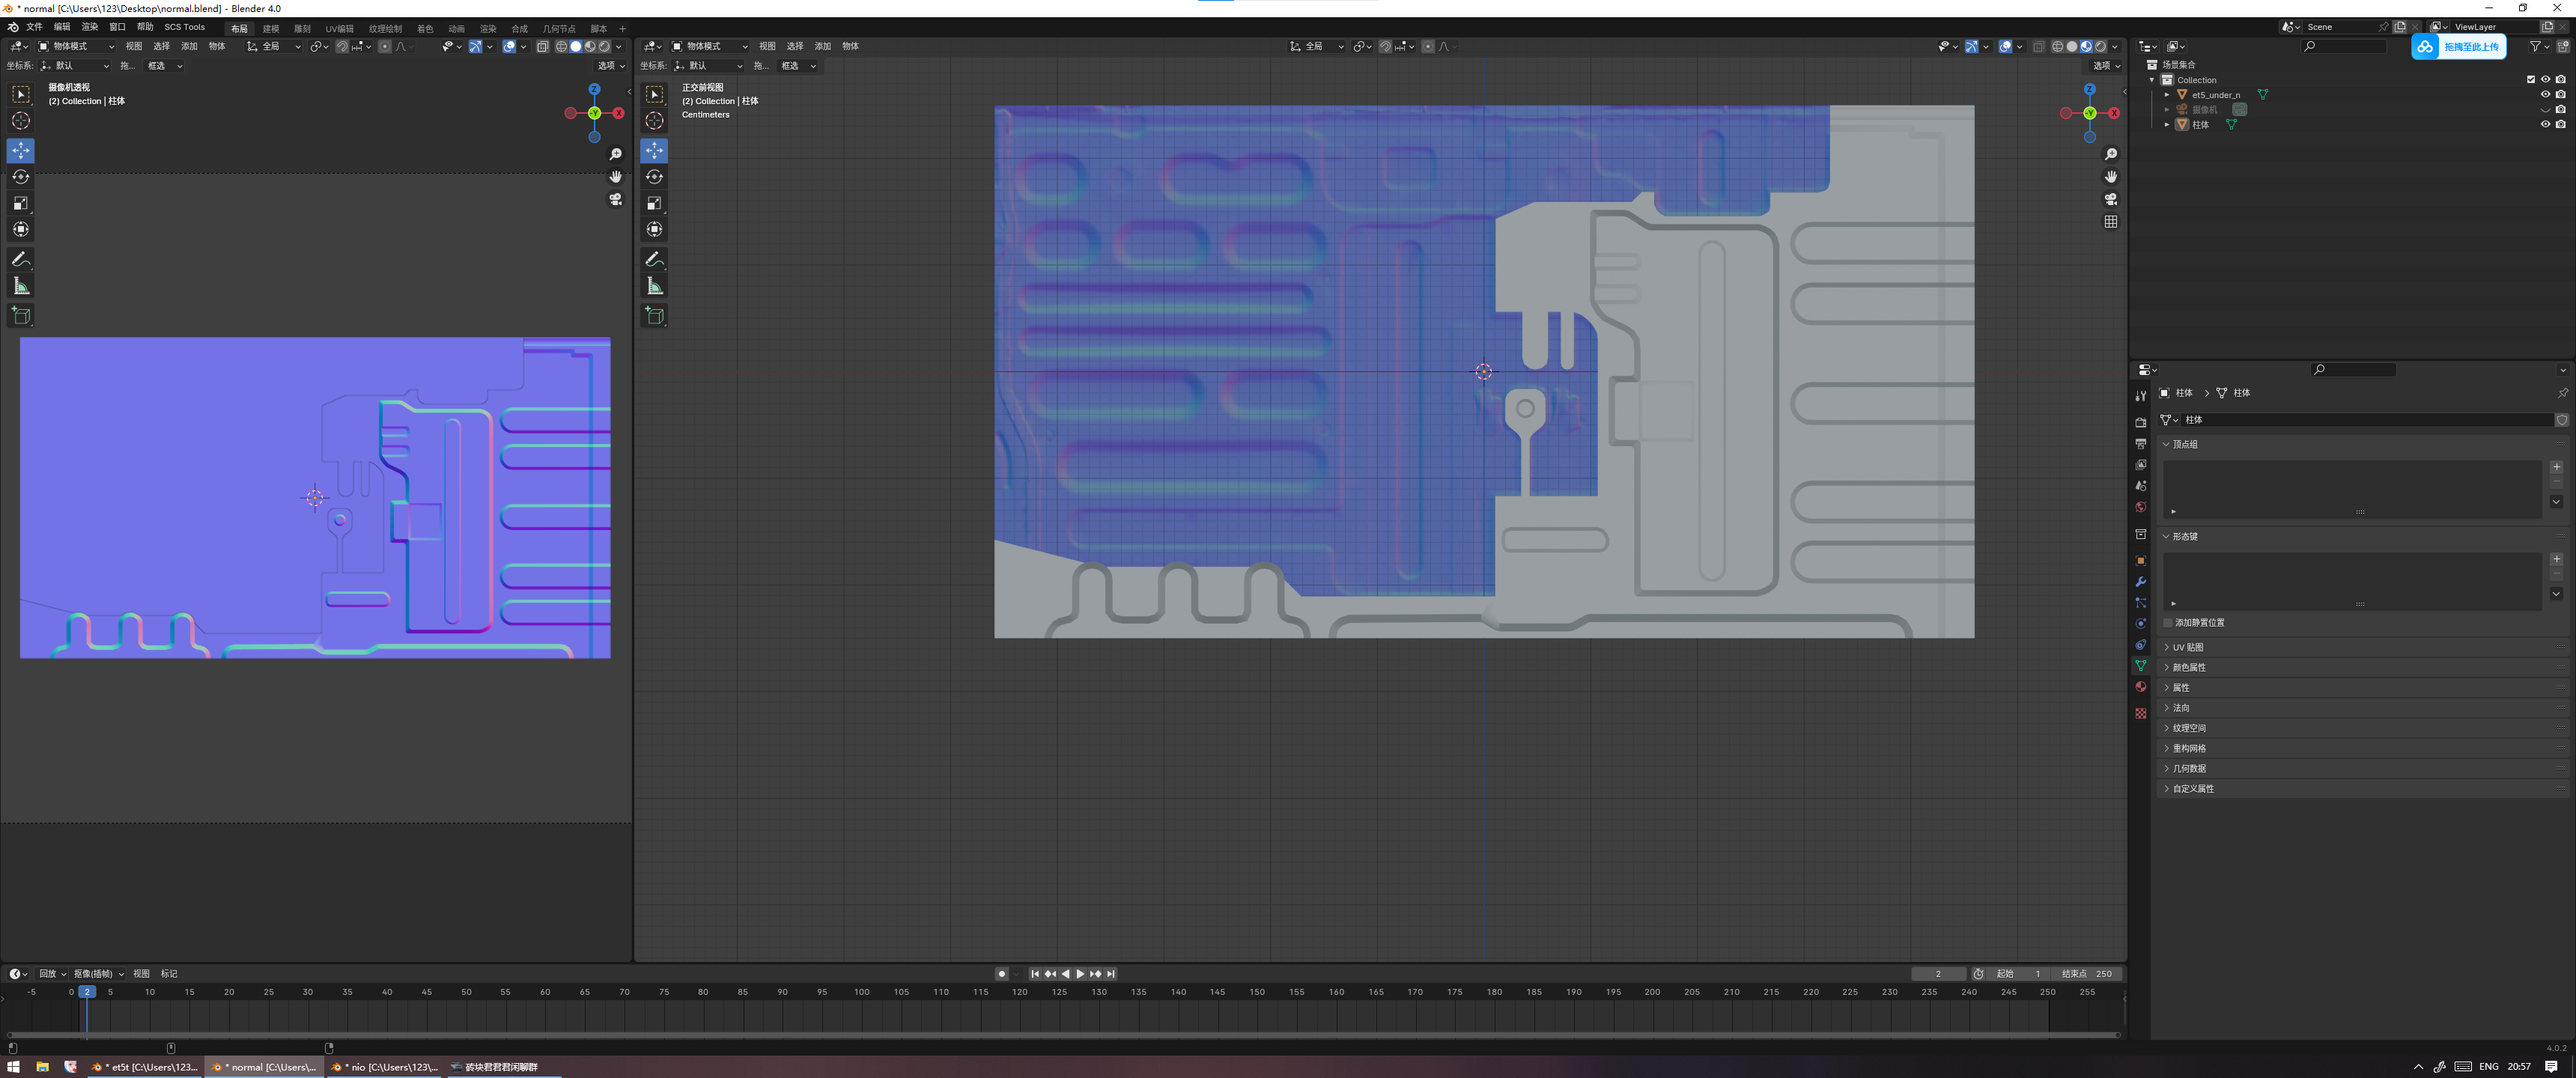Hide the et5_under_n object in viewport
This screenshot has height=1078, width=2576.
point(2545,95)
